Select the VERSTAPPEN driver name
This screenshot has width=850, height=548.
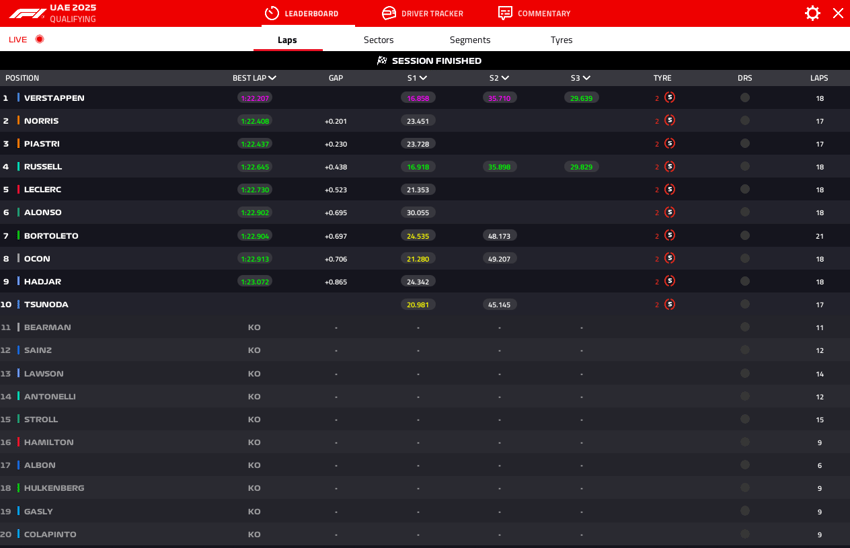54,98
